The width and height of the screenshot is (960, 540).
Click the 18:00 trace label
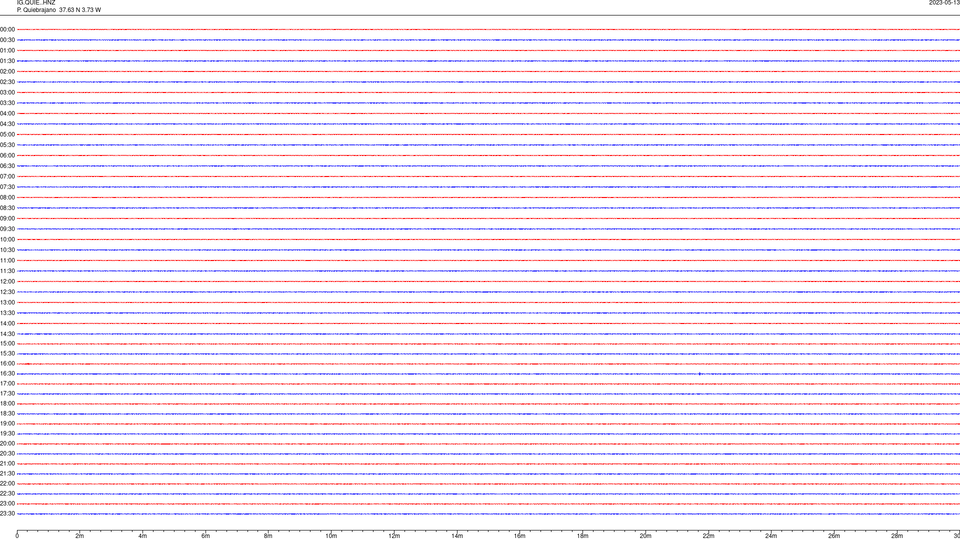pos(7,403)
